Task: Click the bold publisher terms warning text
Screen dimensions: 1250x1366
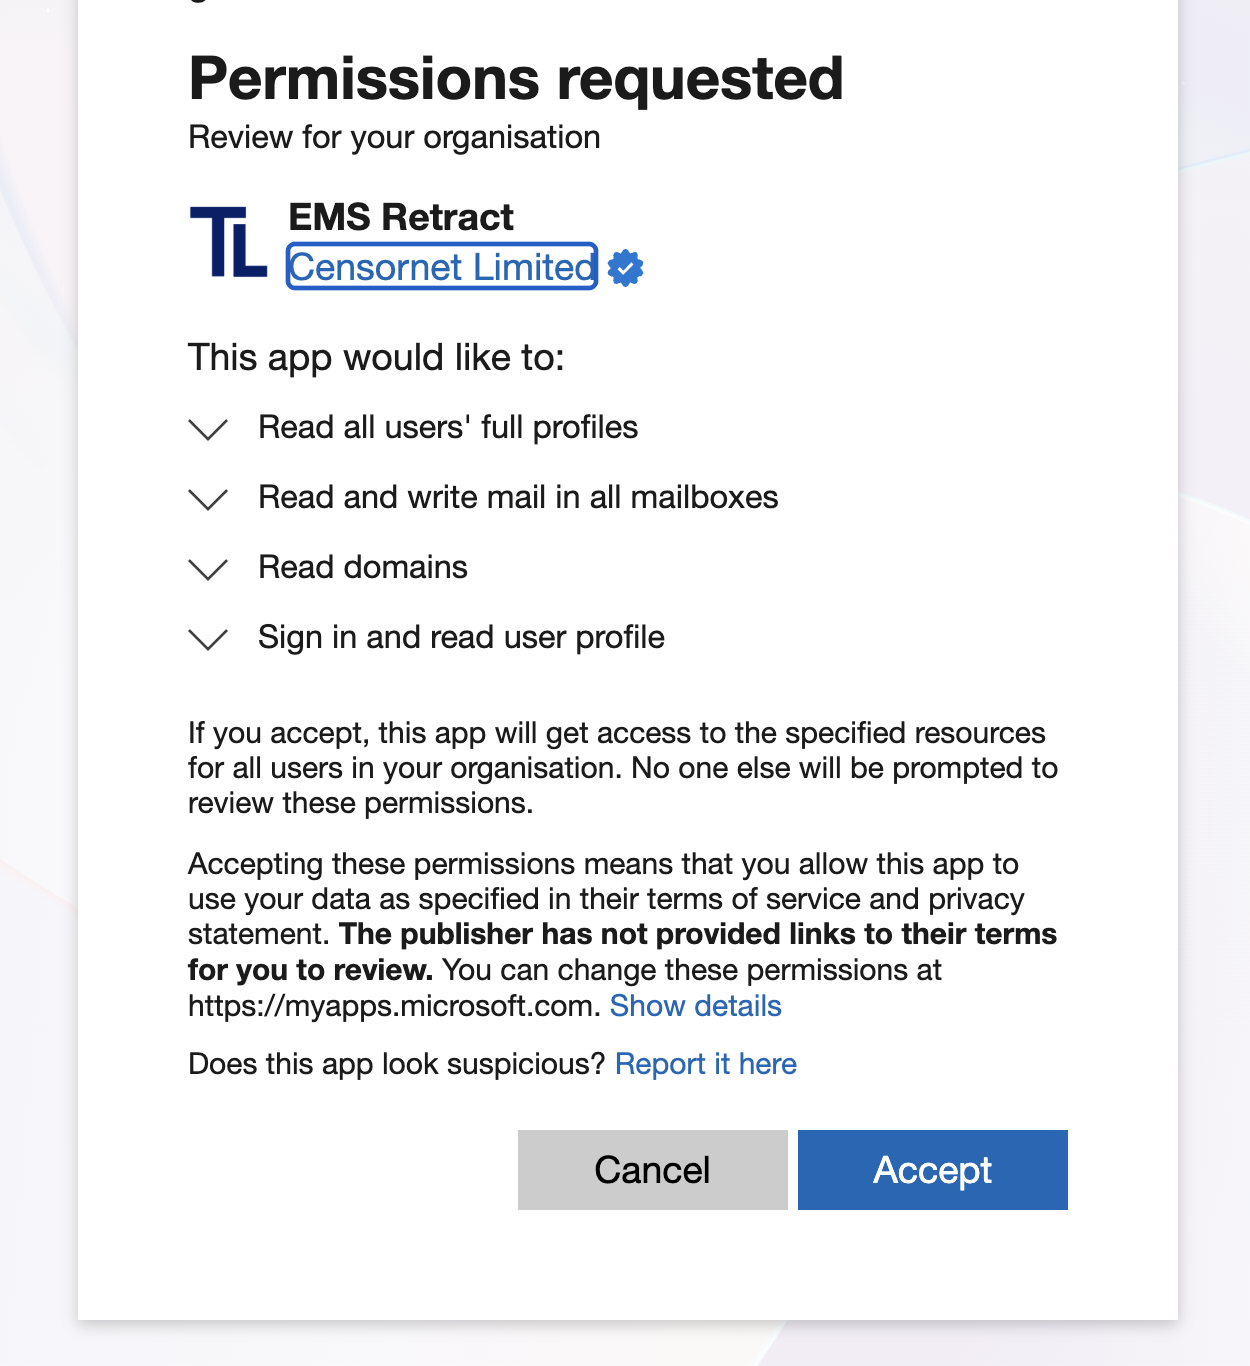Action: pyautogui.click(x=622, y=952)
